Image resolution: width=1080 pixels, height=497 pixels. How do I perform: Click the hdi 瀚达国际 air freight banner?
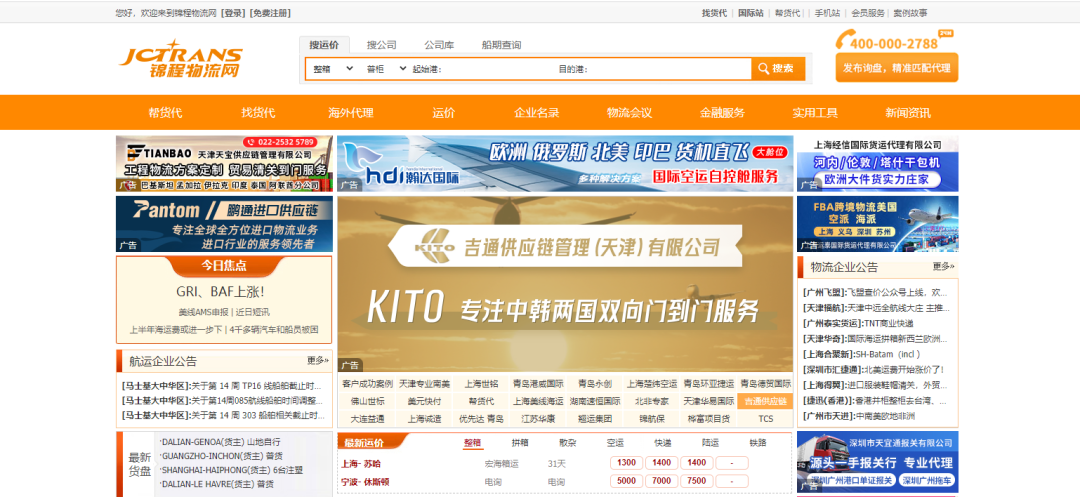tap(565, 163)
